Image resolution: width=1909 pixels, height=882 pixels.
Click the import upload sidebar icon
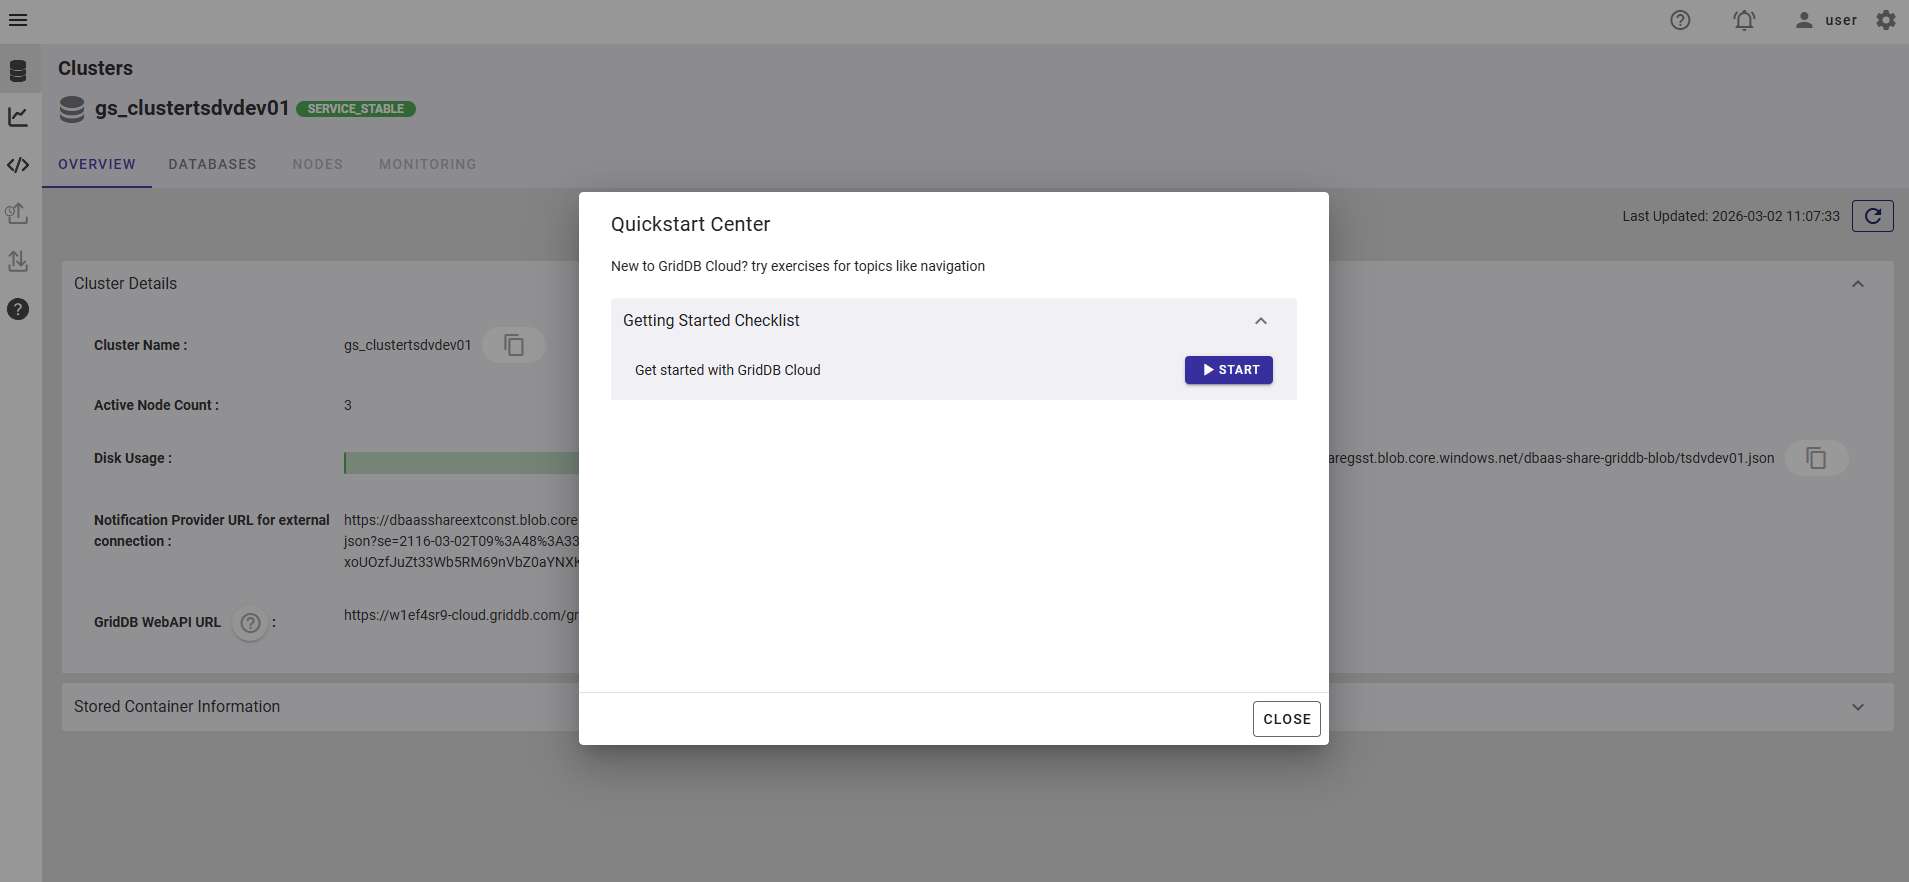coord(17,213)
